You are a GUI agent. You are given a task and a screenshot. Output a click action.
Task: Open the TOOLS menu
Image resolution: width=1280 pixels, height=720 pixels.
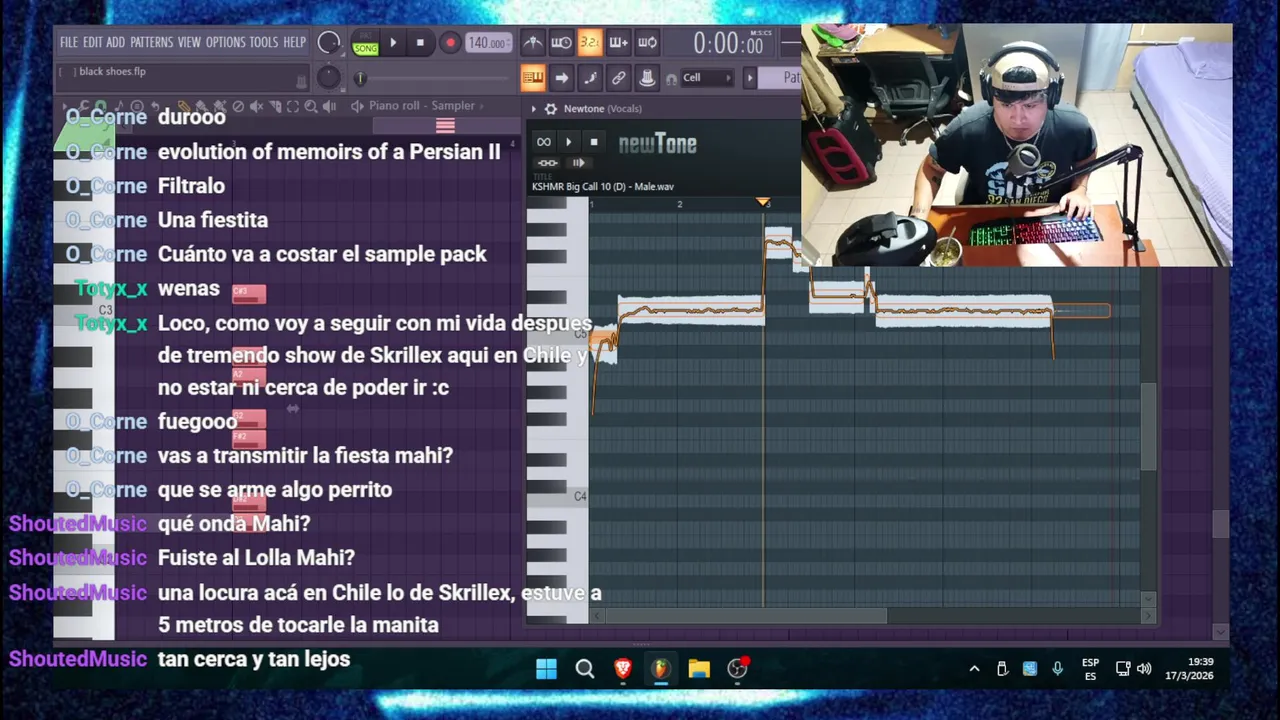click(x=264, y=43)
